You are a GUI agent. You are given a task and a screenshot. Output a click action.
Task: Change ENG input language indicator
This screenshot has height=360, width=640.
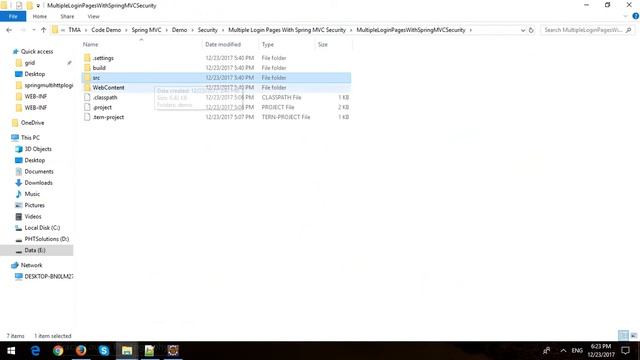click(577, 351)
